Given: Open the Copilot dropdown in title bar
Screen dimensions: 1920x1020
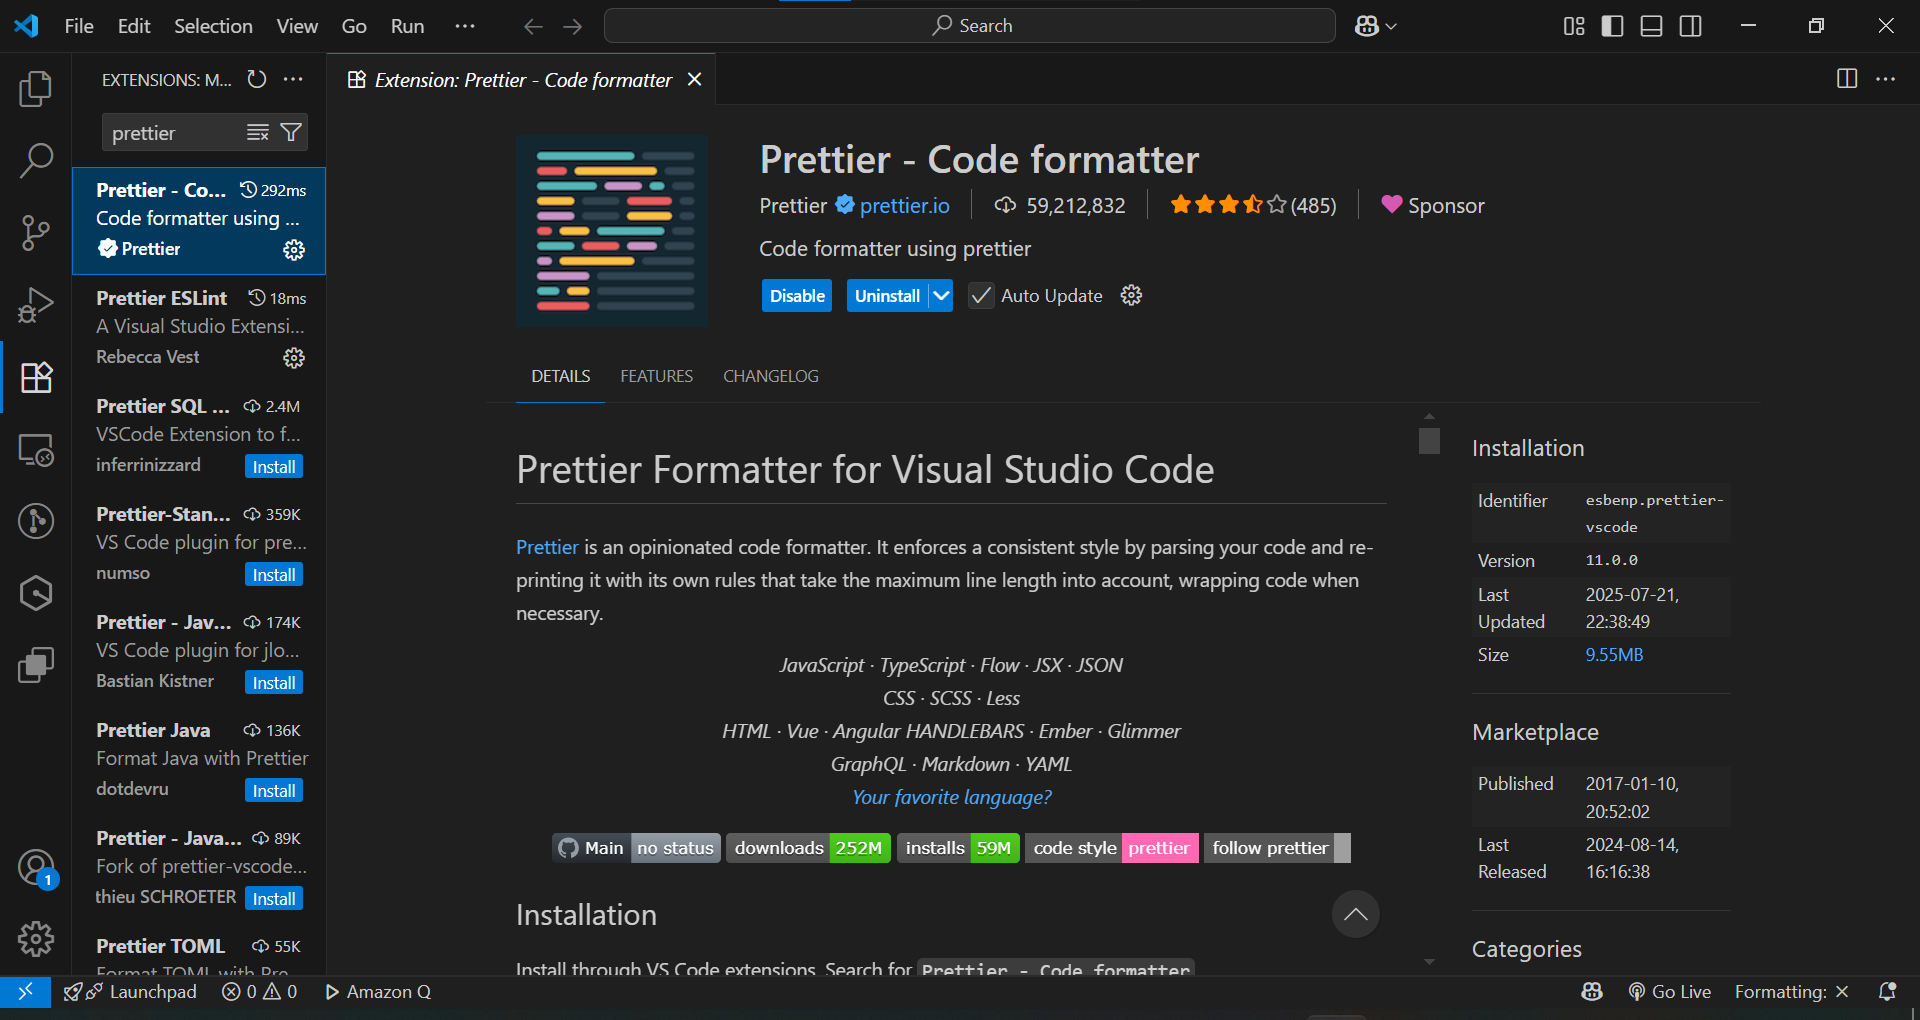Looking at the screenshot, I should click(x=1376, y=26).
